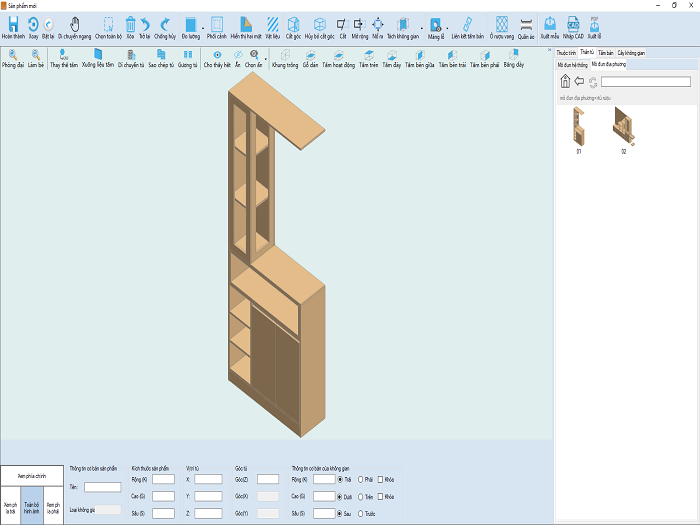
Task: Click the Xóa trash can icon
Action: click(x=130, y=28)
